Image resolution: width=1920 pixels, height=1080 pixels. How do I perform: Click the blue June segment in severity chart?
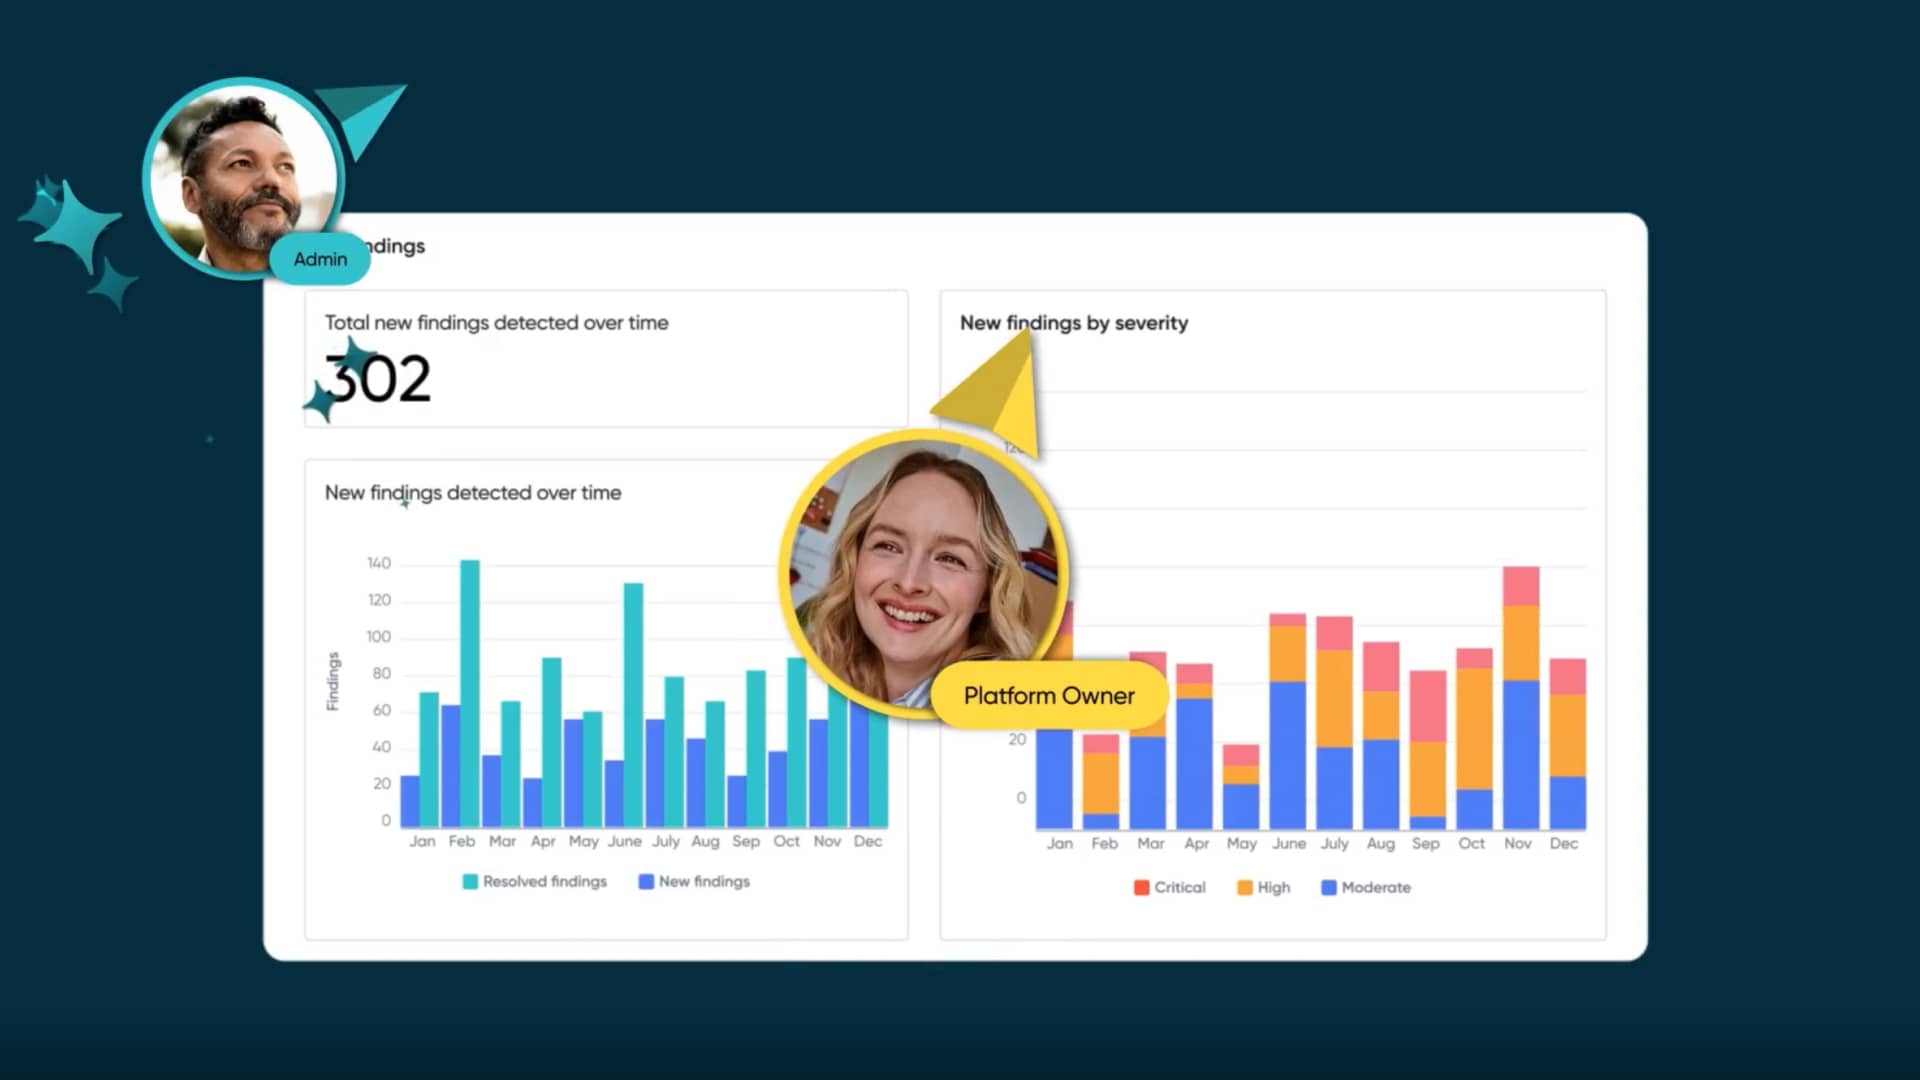click(1288, 755)
